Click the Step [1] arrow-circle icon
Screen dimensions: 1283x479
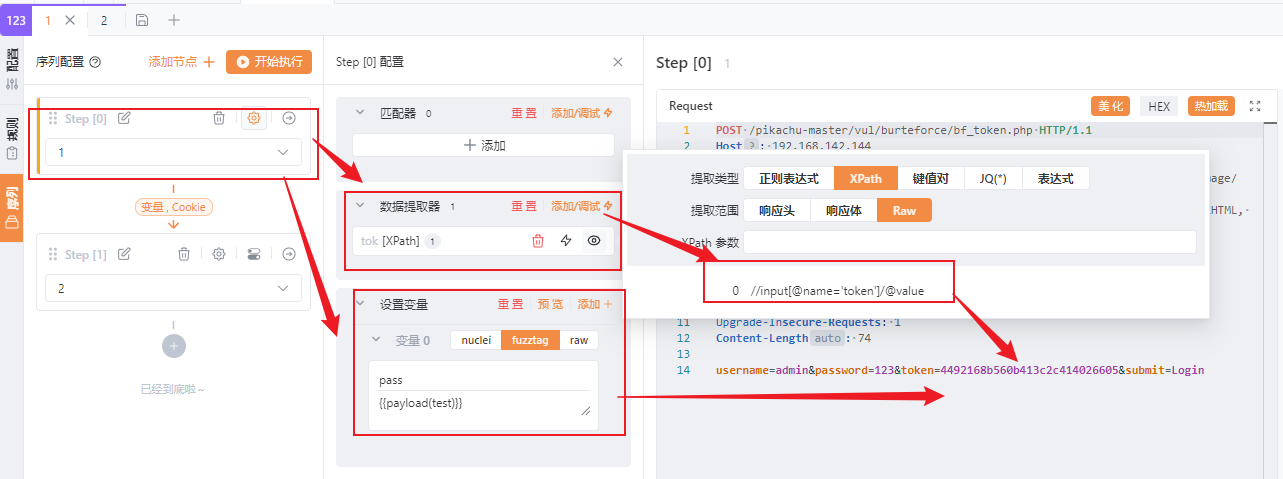click(289, 254)
